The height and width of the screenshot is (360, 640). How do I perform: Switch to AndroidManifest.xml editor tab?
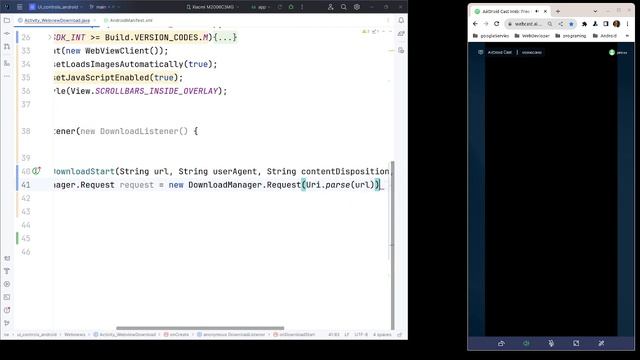128,20
